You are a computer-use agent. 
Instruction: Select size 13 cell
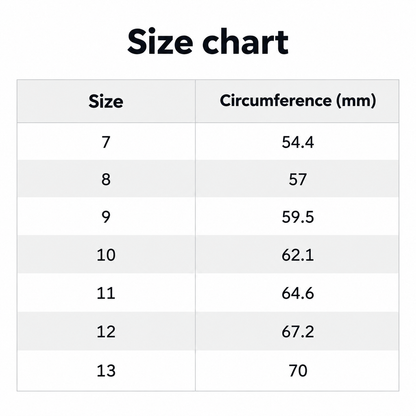[106, 370]
